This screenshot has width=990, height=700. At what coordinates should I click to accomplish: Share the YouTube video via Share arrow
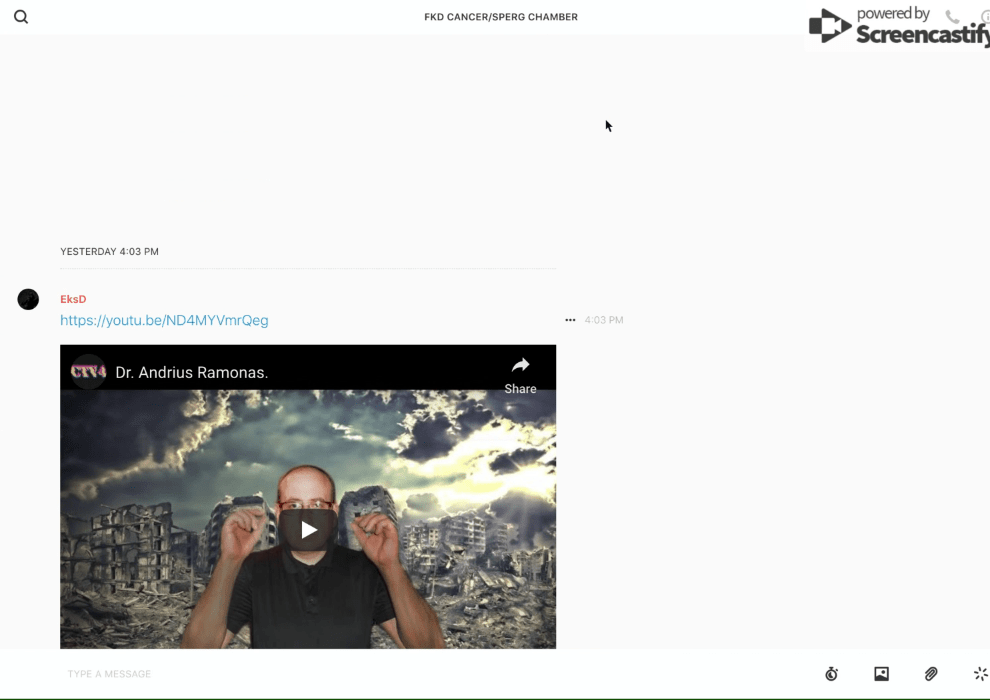tap(520, 374)
